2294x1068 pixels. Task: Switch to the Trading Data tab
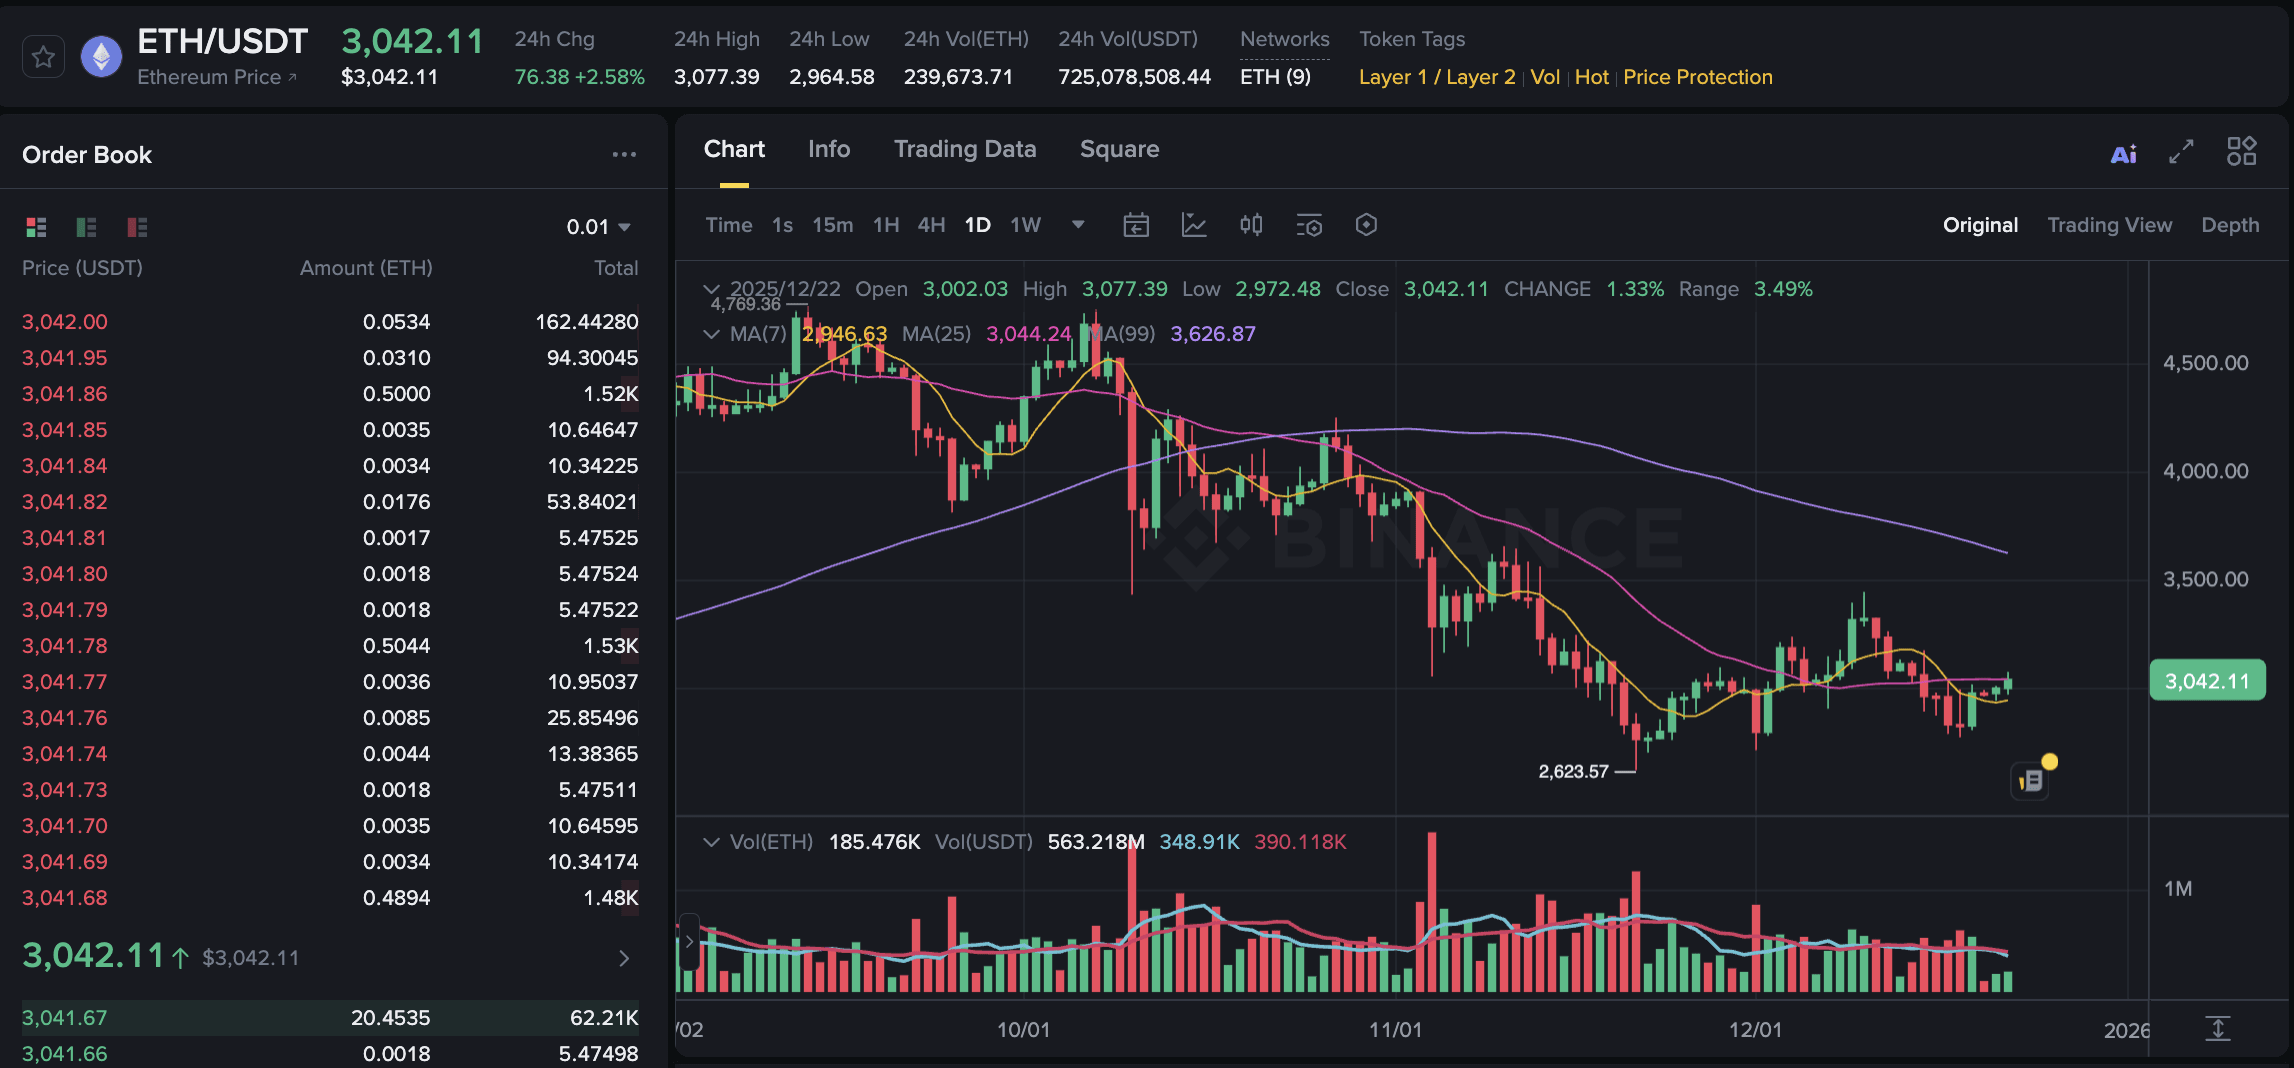(x=964, y=148)
